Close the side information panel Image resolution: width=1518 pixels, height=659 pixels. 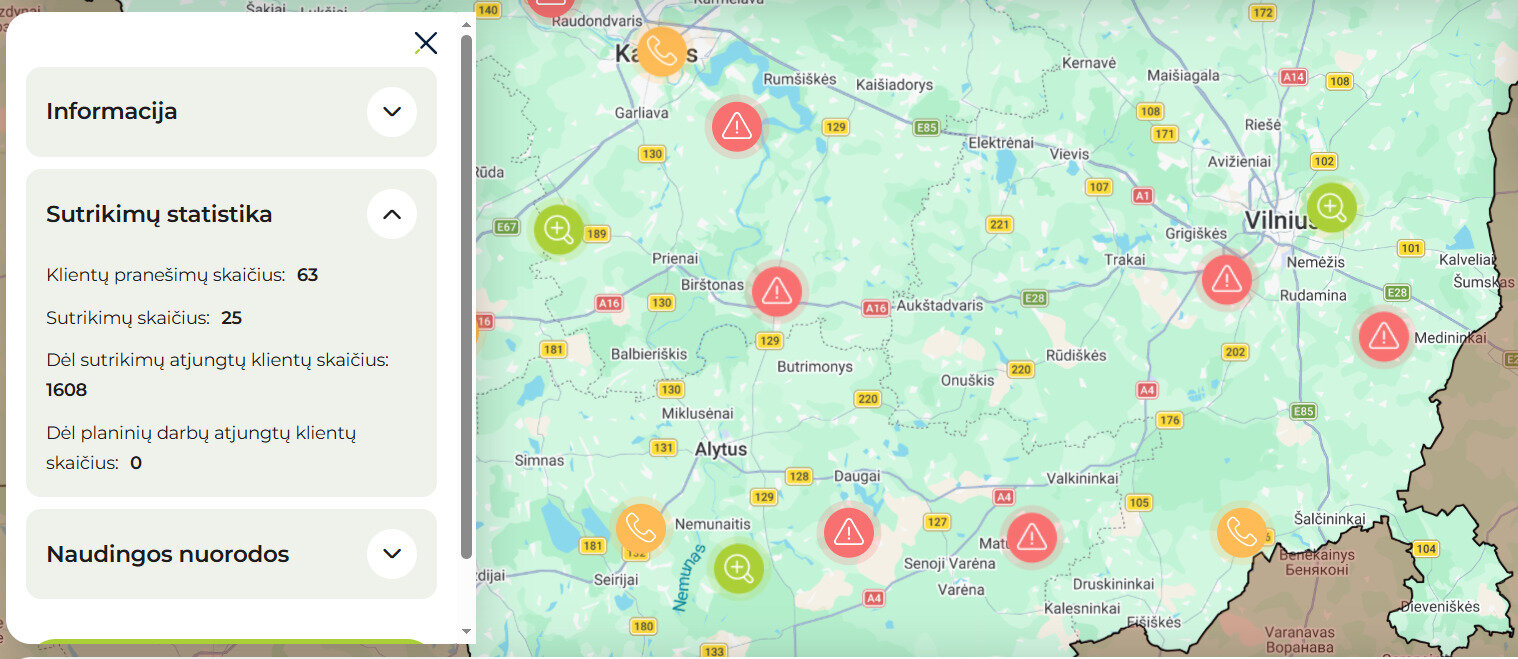click(x=426, y=42)
